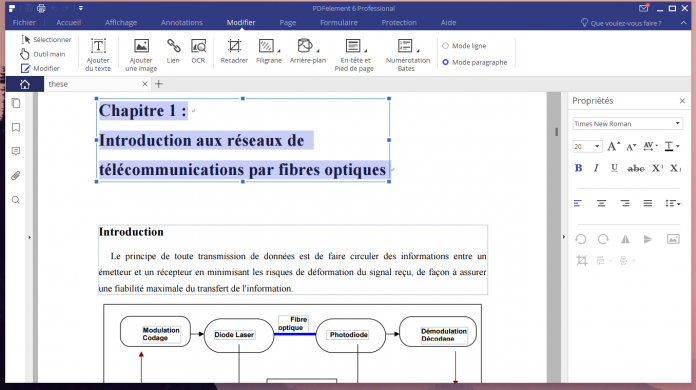Open comments sidebar panel
Viewport: 696px width, 390px height.
coord(16,151)
